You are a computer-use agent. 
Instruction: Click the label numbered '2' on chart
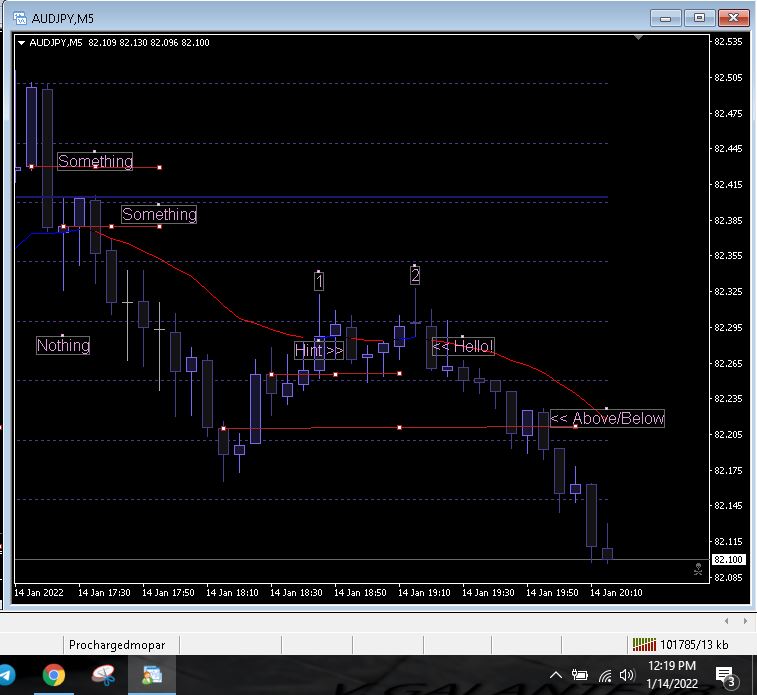tap(415, 275)
